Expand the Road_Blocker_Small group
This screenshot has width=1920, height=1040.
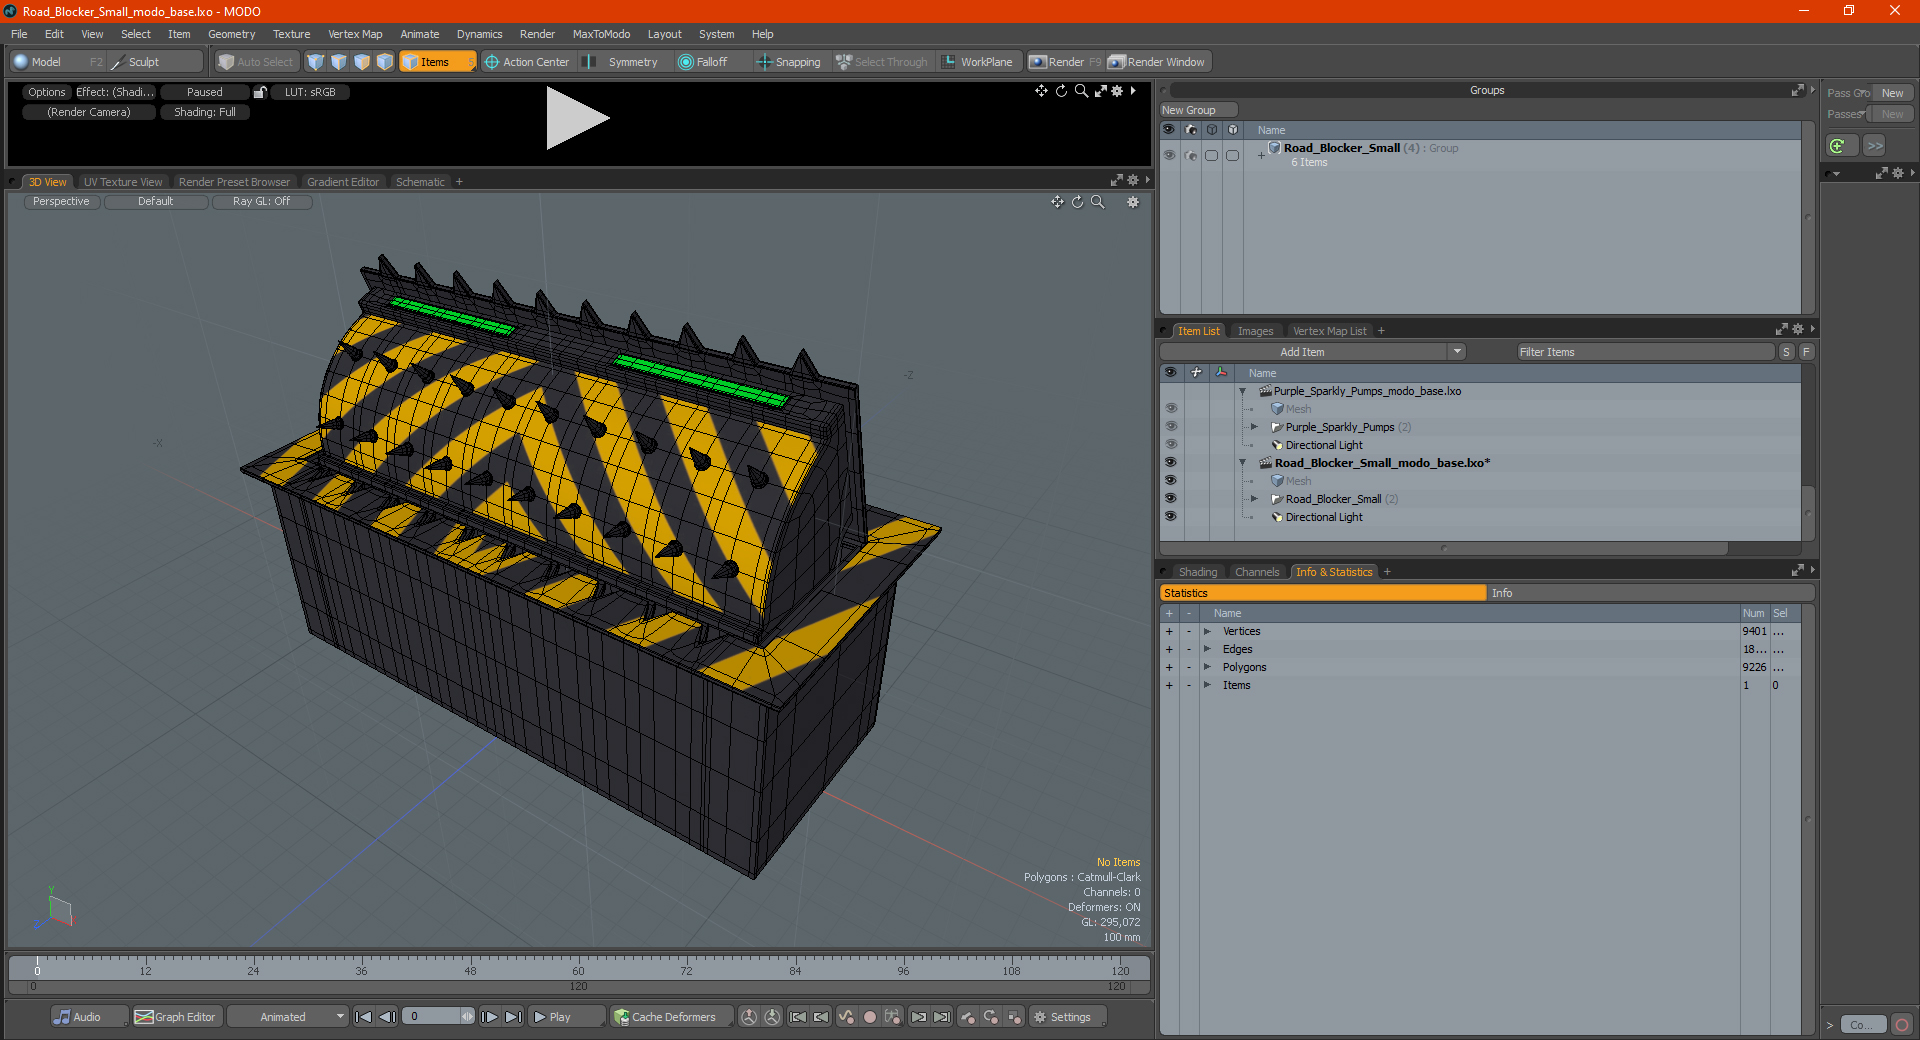[x=1261, y=155]
